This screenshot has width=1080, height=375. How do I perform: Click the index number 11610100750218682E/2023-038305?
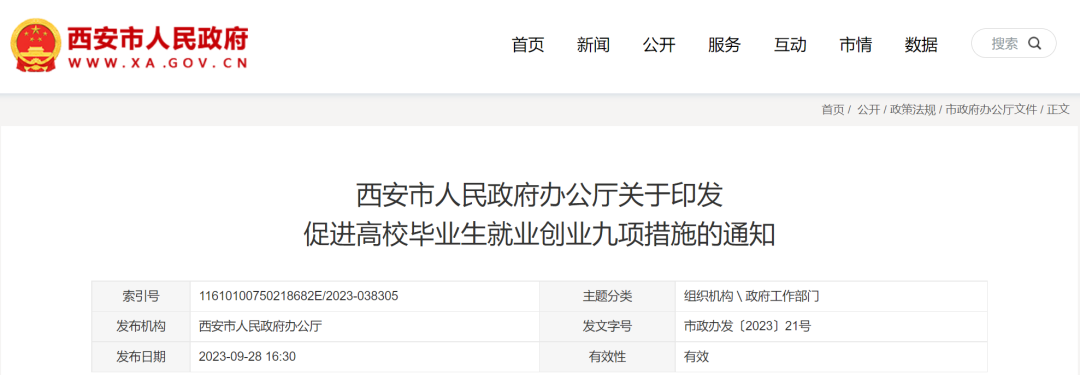pos(298,296)
